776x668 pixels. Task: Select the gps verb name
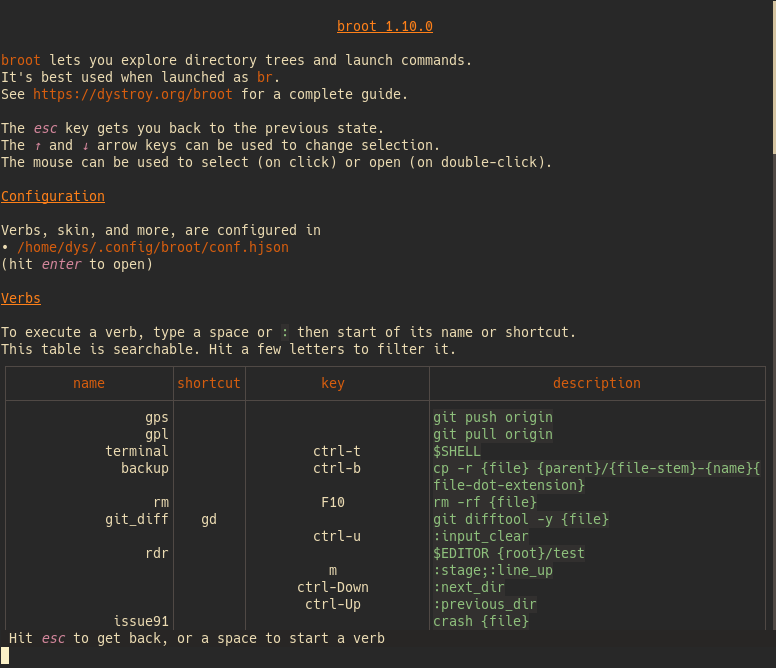click(x=156, y=418)
